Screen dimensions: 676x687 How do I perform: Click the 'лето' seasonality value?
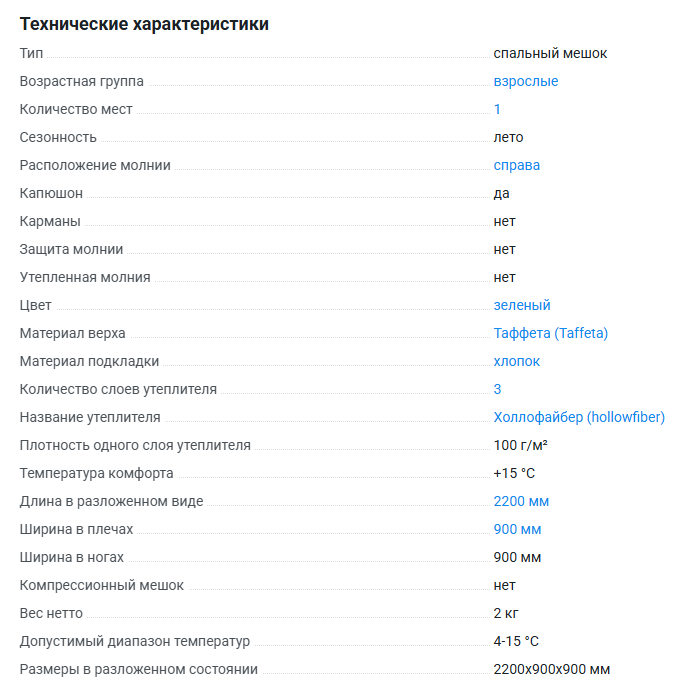point(508,137)
